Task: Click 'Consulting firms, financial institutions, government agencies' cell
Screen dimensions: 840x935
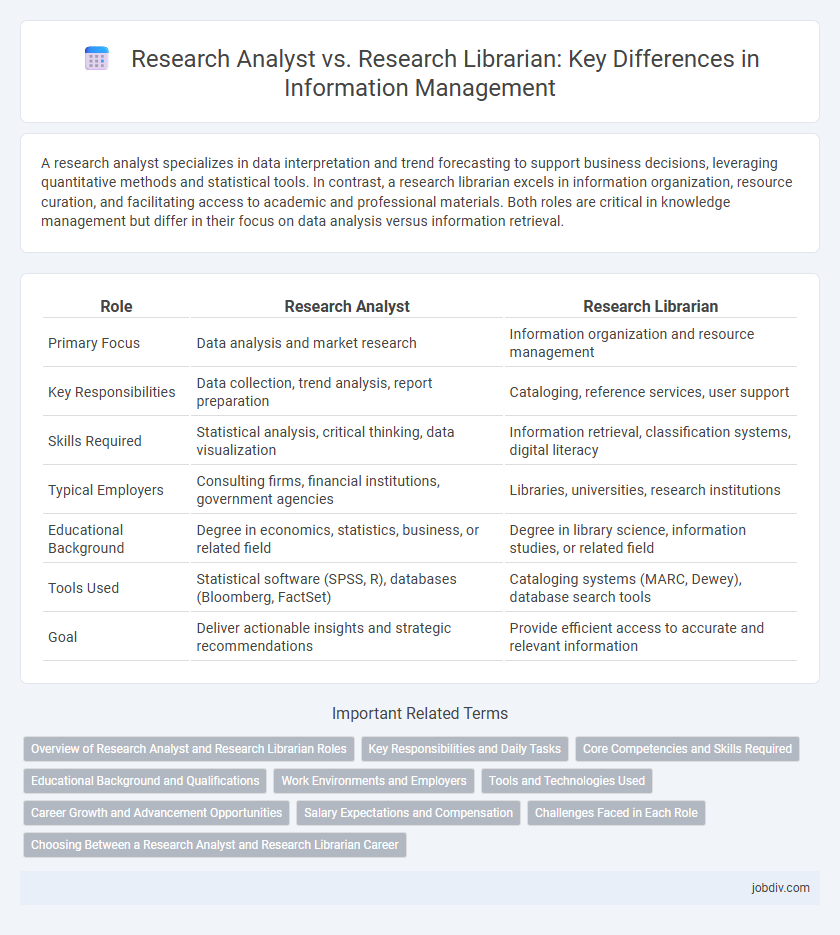Action: click(x=347, y=490)
